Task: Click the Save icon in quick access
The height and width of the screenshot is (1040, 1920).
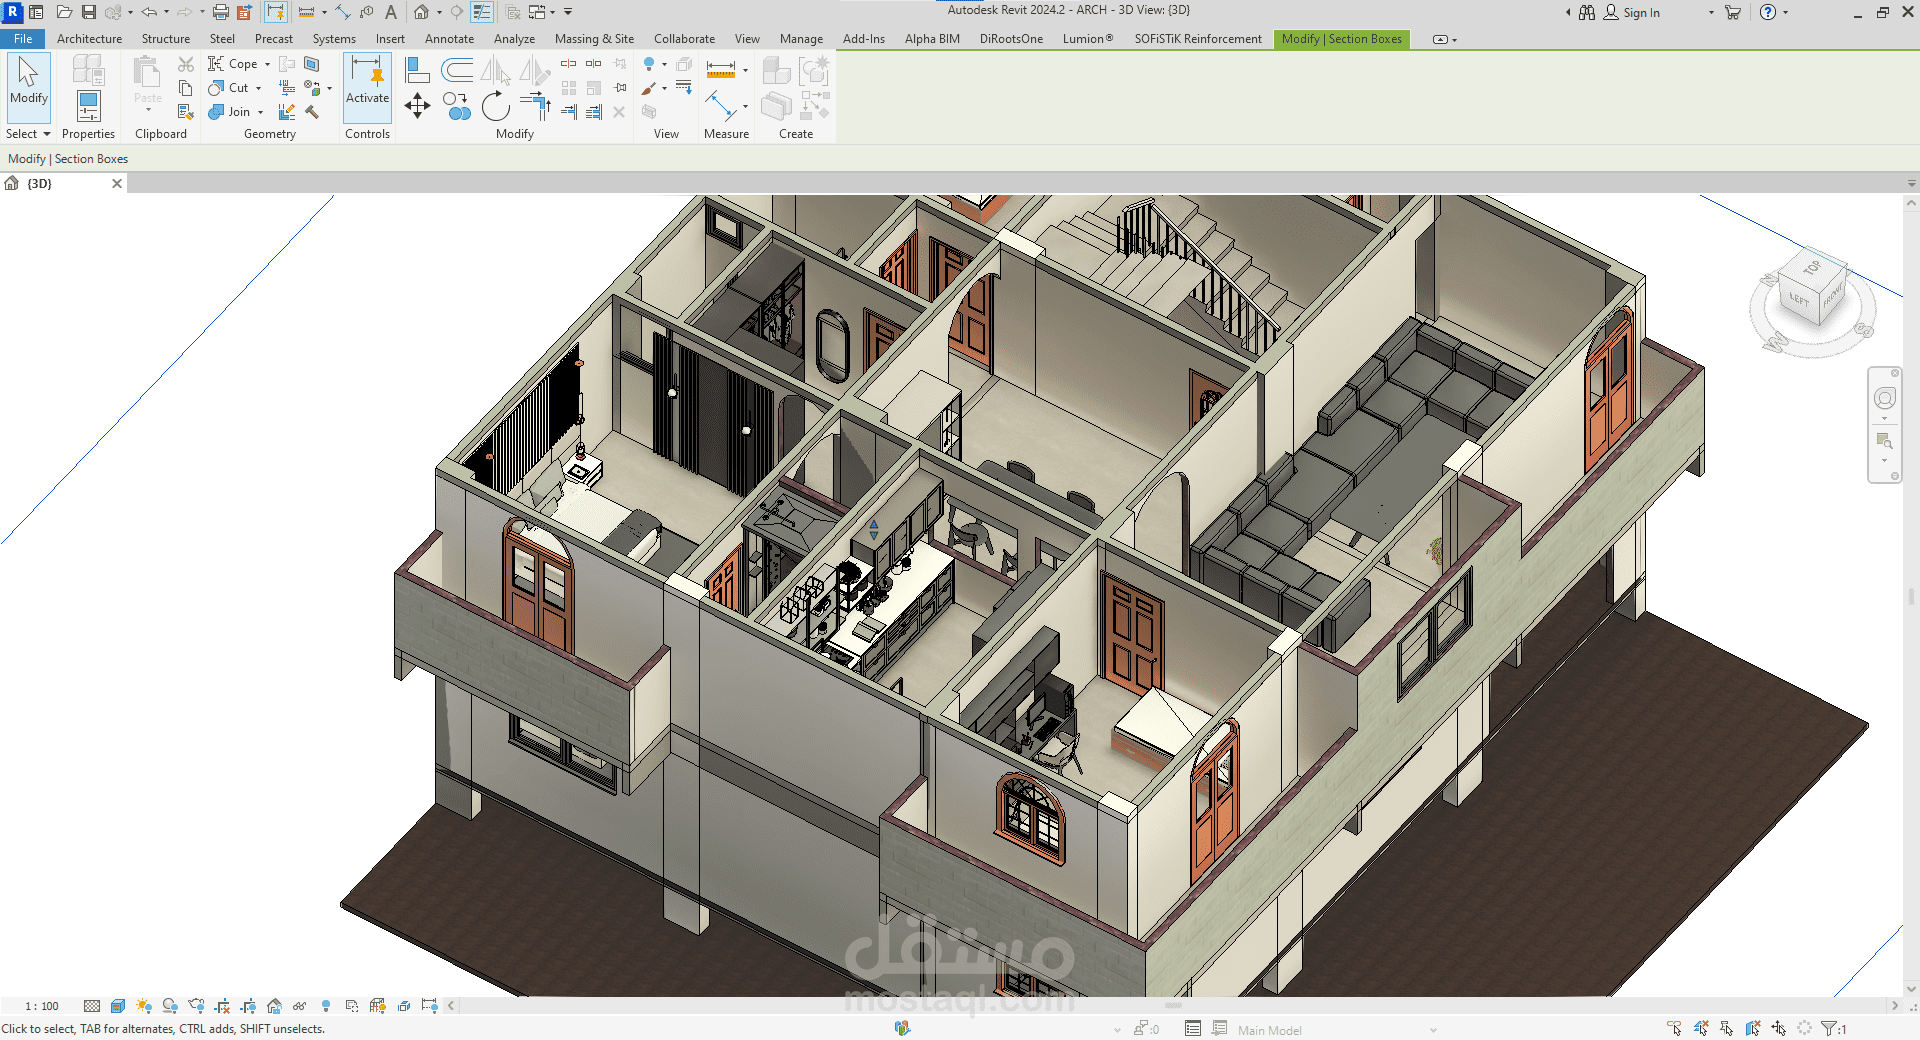Action: [x=89, y=12]
